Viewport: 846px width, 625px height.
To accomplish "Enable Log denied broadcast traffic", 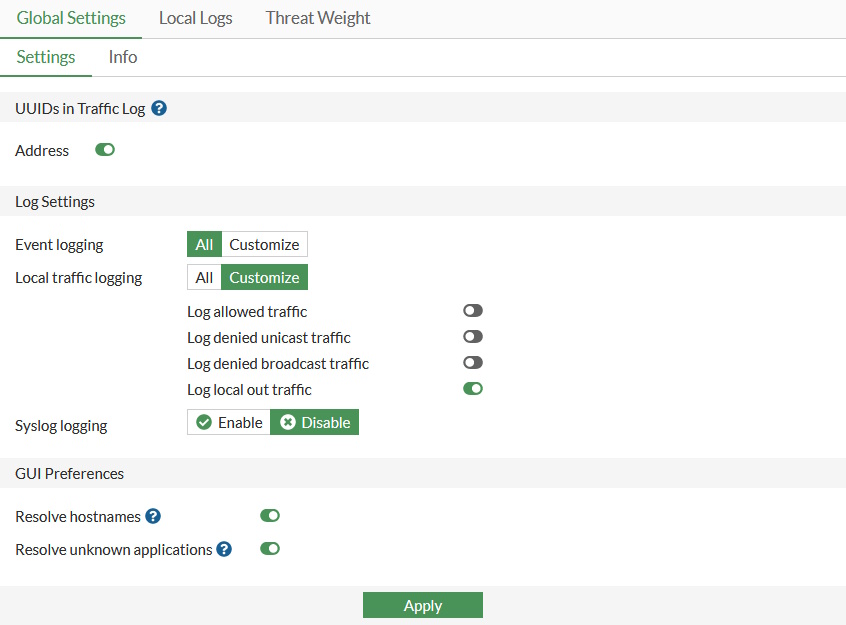I will (472, 362).
